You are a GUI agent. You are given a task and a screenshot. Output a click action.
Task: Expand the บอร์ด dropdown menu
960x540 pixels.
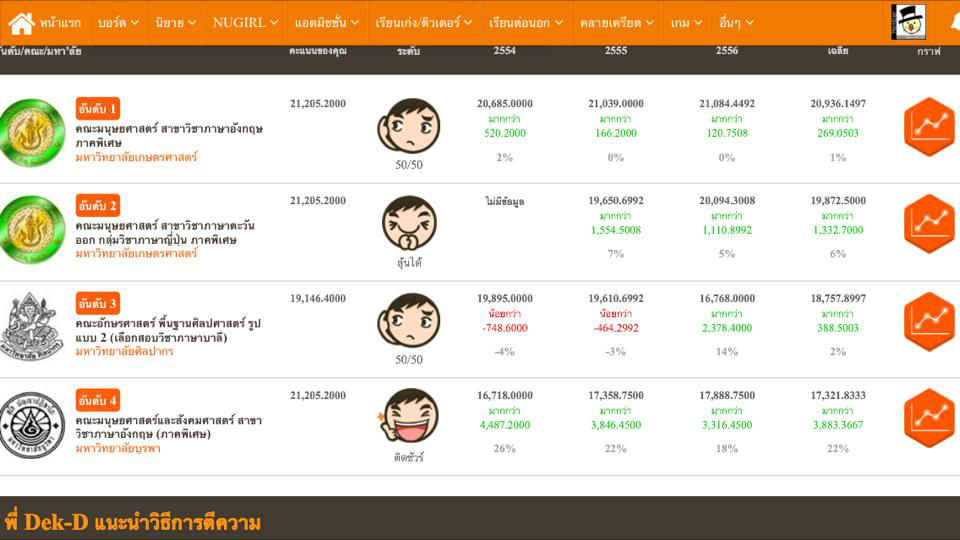(x=118, y=22)
